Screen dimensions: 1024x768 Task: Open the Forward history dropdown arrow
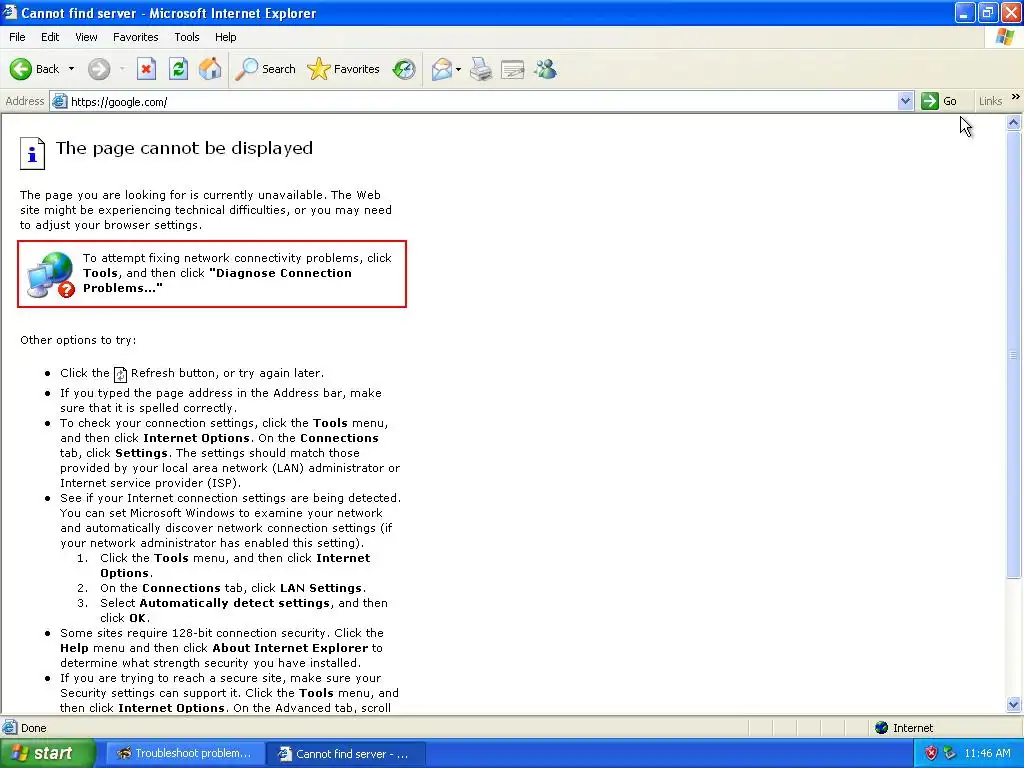(x=123, y=69)
